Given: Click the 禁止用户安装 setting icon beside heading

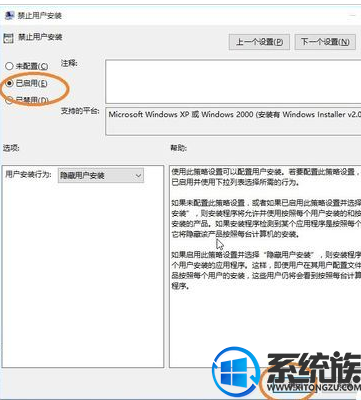Looking at the screenshot, I should [x=8, y=38].
